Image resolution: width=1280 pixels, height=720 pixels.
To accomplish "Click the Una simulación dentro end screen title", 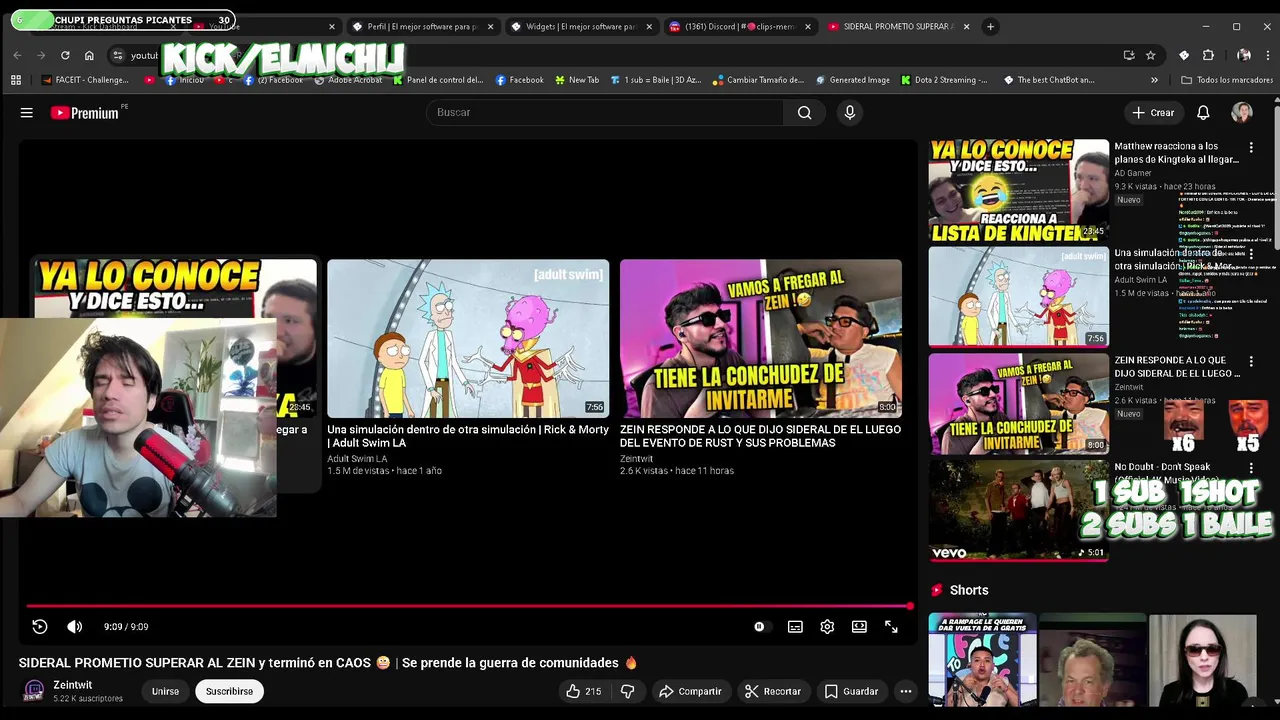I will 468,436.
